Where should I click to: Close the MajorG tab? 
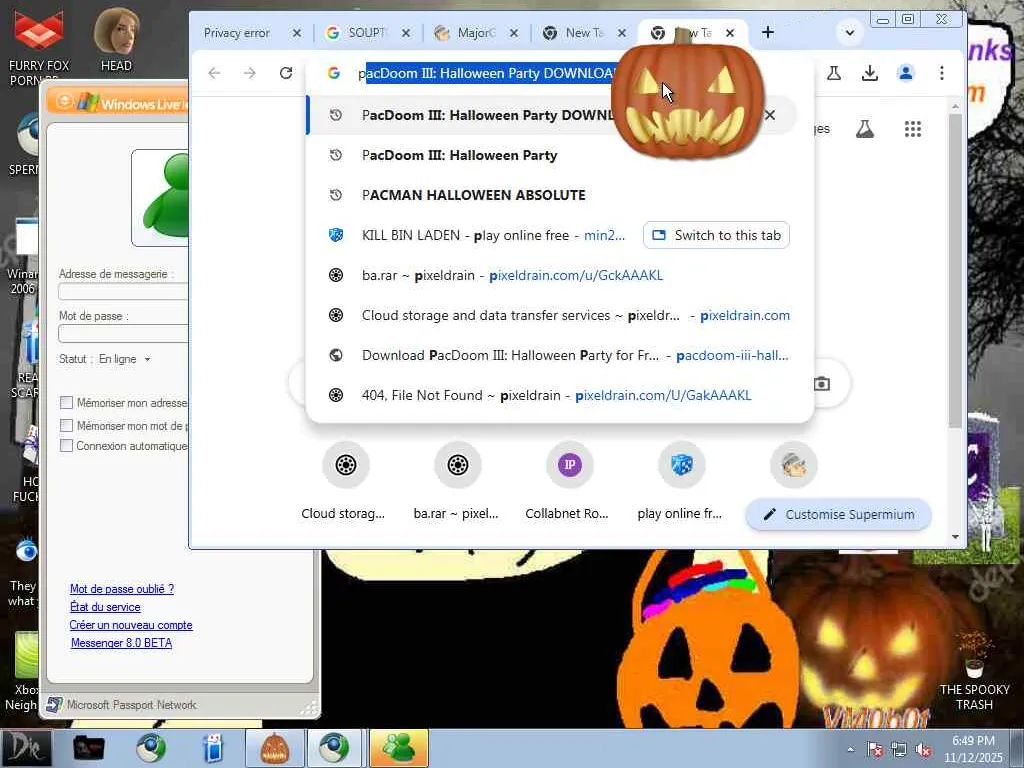514,33
